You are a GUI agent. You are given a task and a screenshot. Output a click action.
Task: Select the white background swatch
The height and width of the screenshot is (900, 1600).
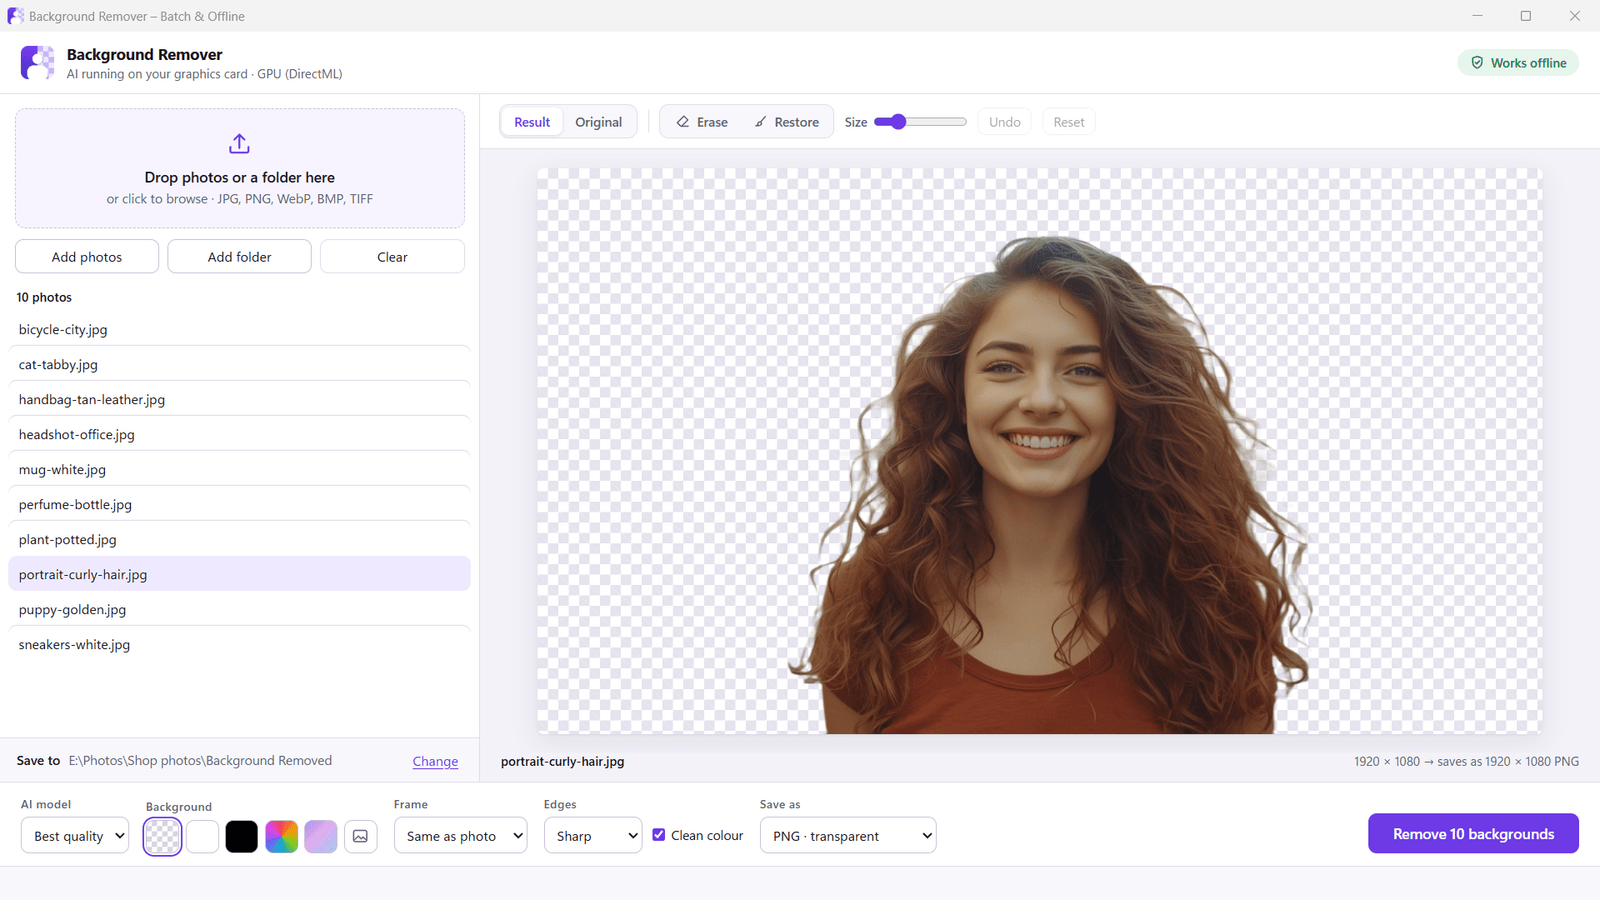pyautogui.click(x=202, y=836)
